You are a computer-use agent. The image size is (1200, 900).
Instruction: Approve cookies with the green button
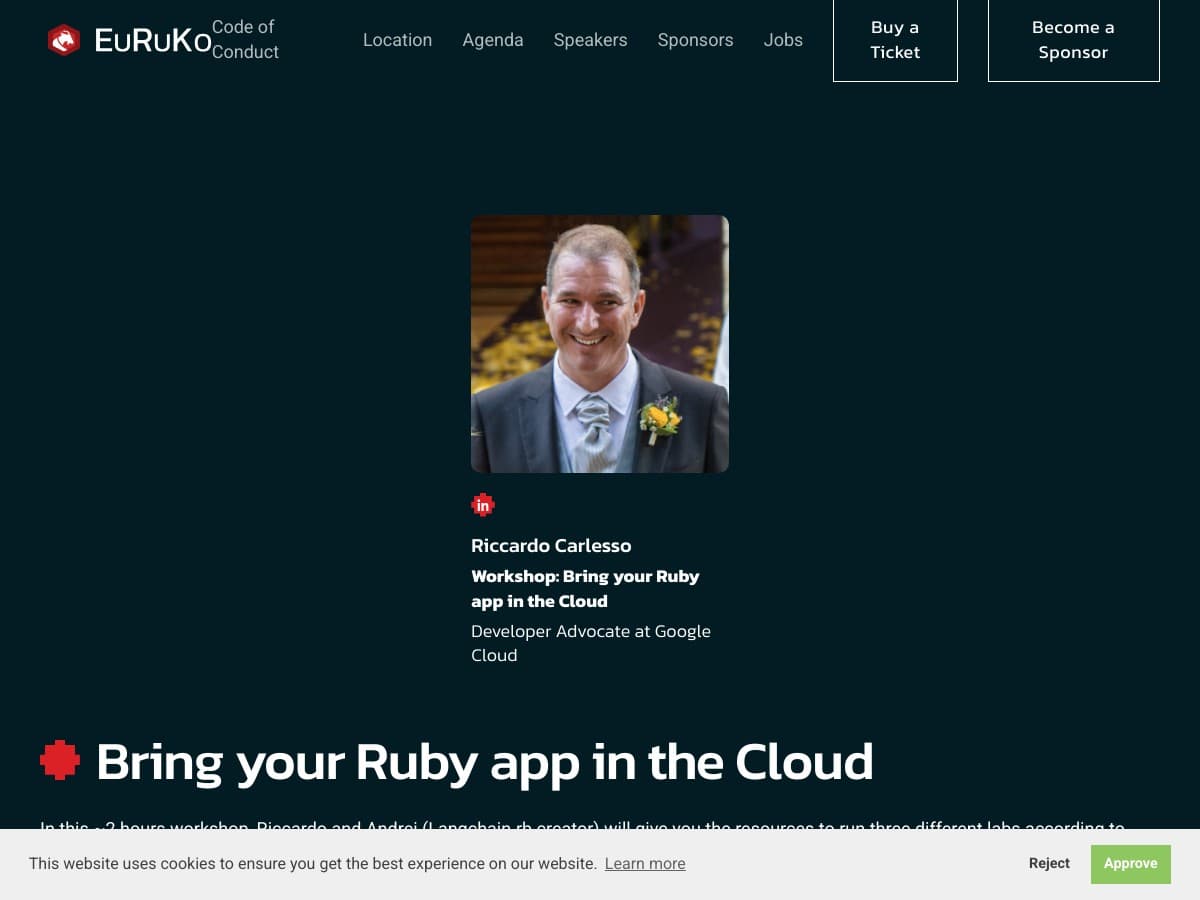click(x=1131, y=864)
